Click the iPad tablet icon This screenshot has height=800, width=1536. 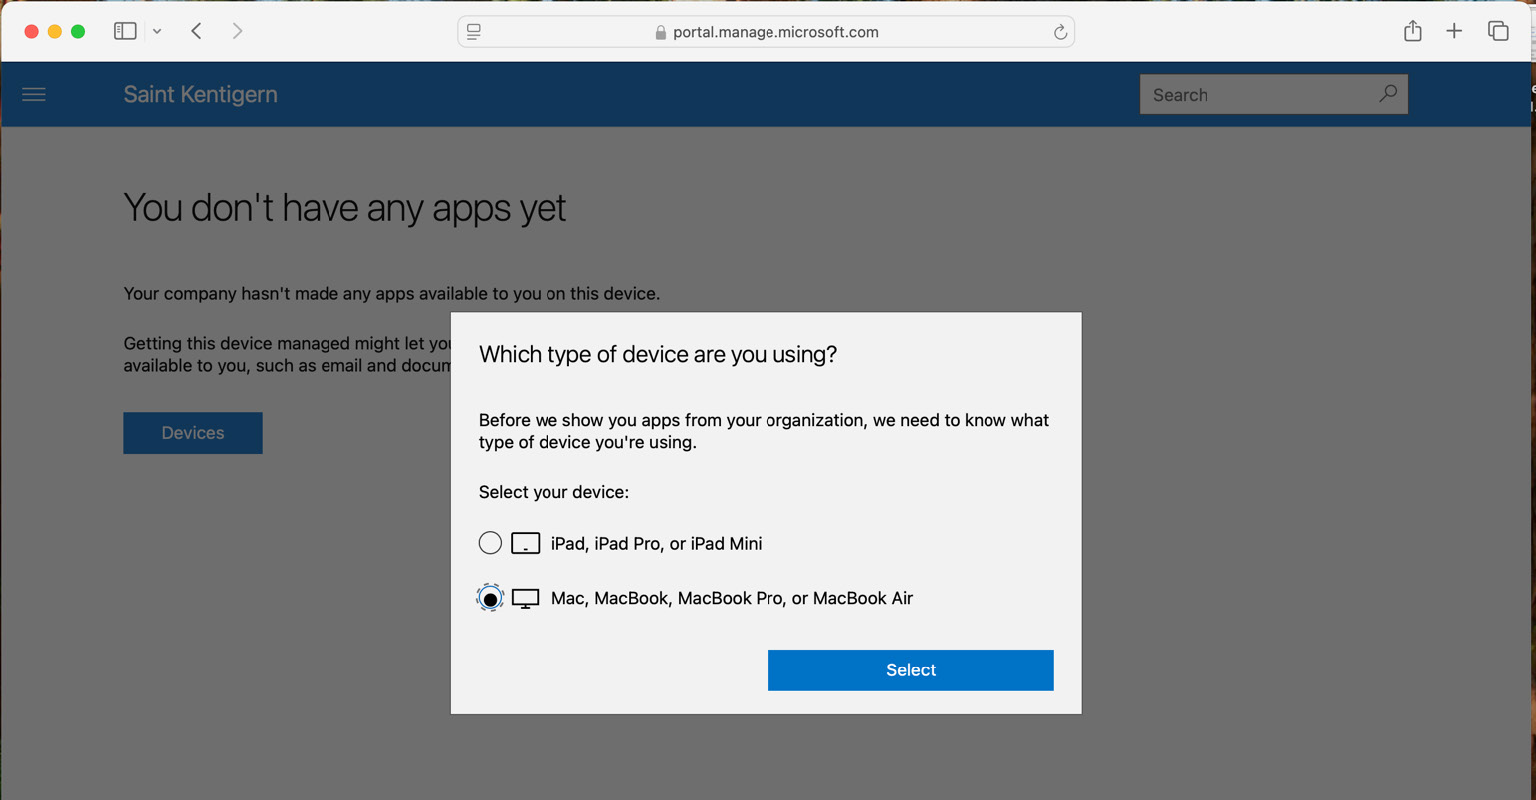[525, 543]
